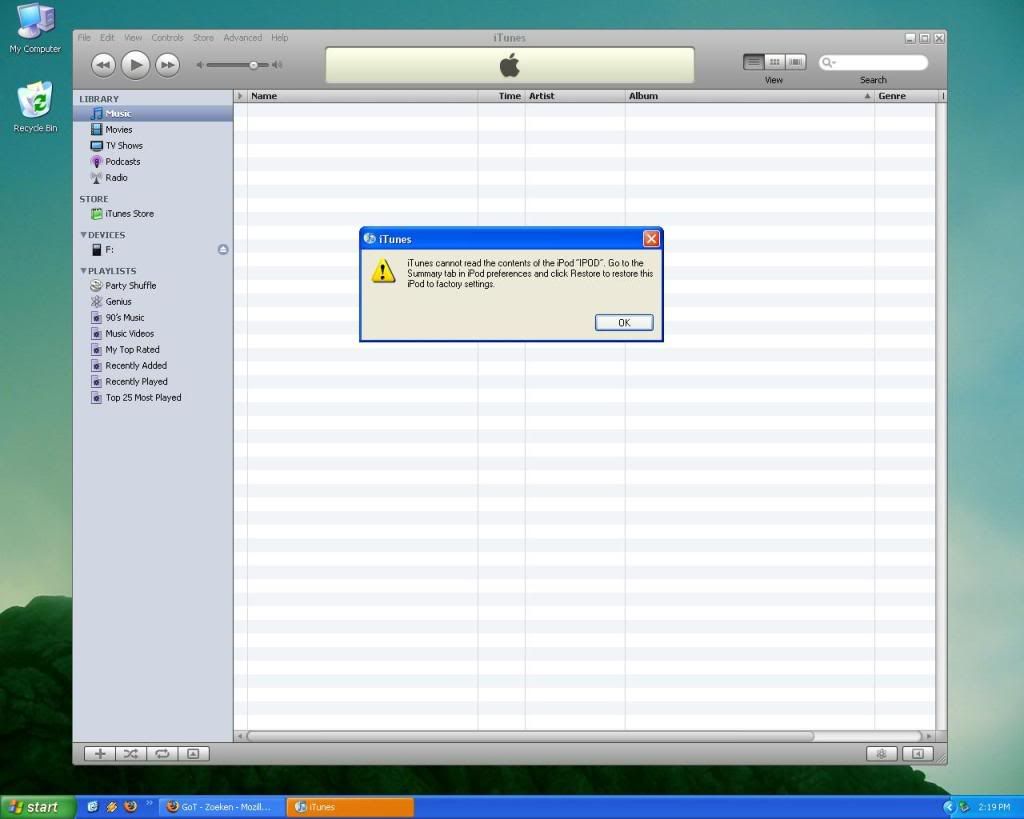1024x819 pixels.
Task: Open the iTunes Store
Action: (x=129, y=214)
